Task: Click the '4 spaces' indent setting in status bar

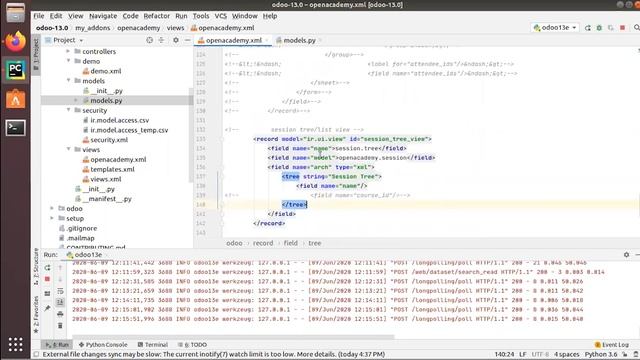Action: click(x=567, y=354)
